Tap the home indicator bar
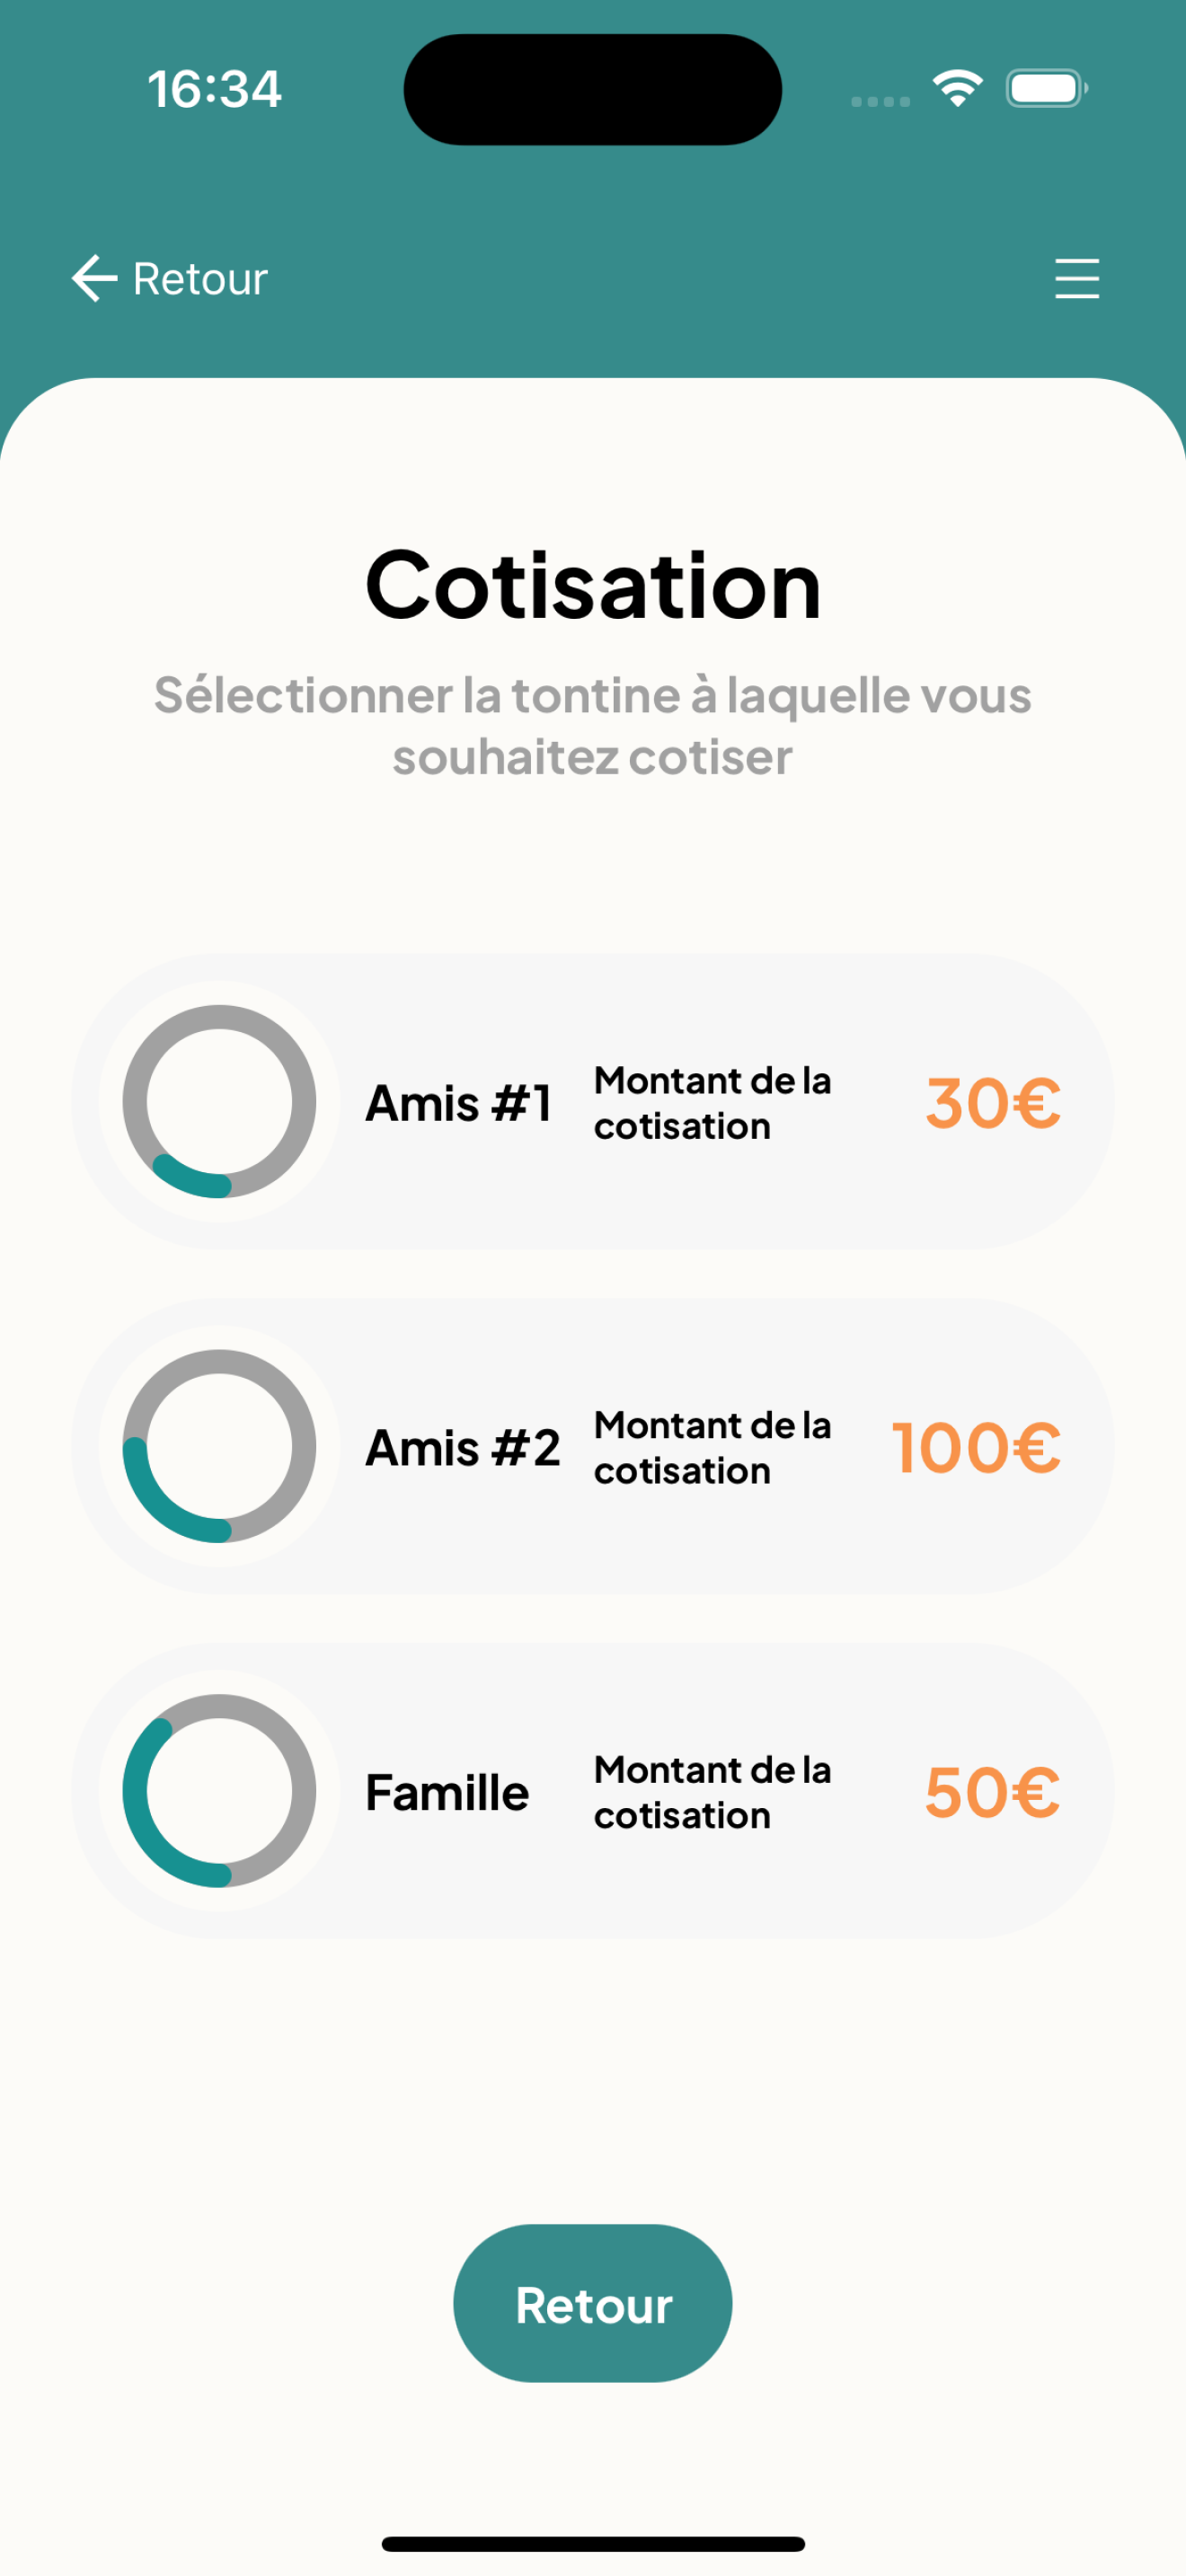 click(x=593, y=2544)
